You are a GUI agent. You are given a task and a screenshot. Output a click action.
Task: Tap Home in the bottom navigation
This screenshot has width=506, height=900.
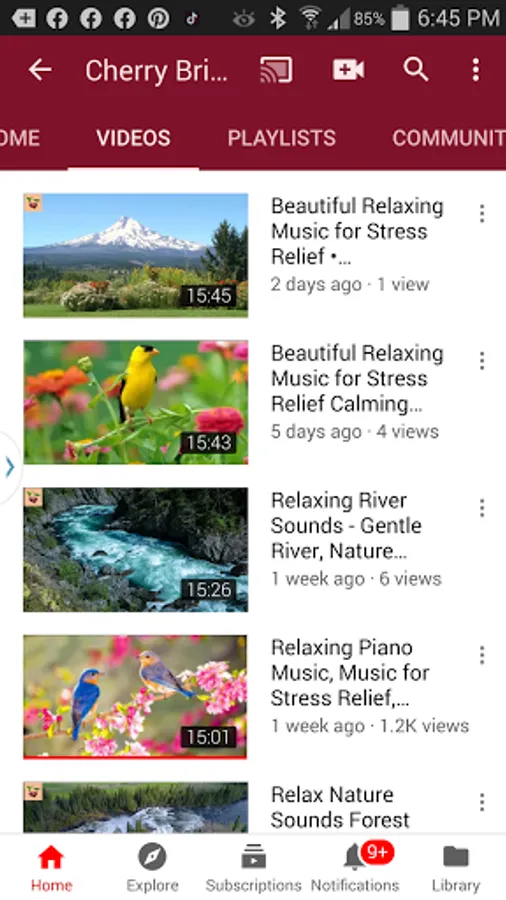click(x=51, y=867)
